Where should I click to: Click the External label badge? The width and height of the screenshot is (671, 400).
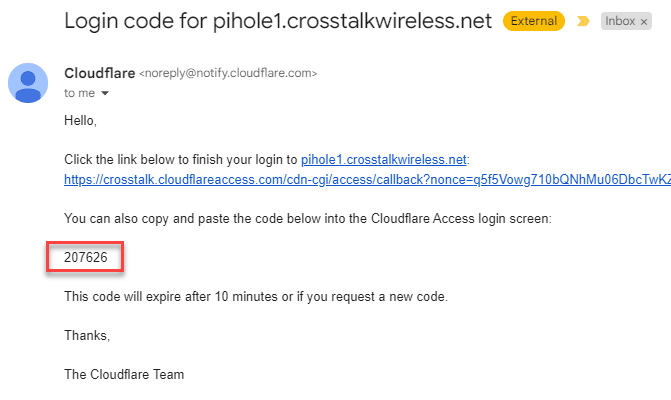tap(534, 21)
